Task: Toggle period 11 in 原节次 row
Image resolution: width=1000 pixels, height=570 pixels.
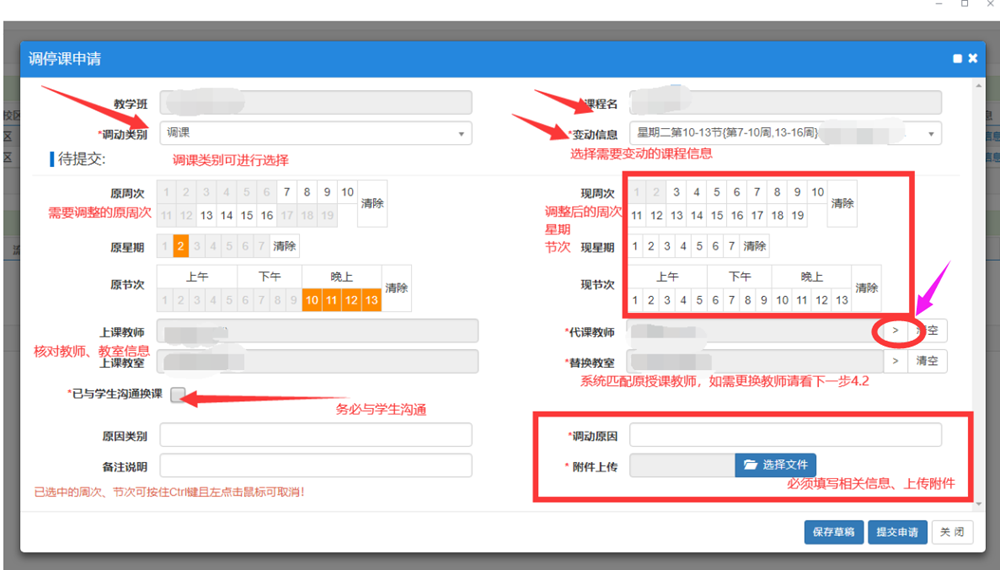Action: point(332,300)
